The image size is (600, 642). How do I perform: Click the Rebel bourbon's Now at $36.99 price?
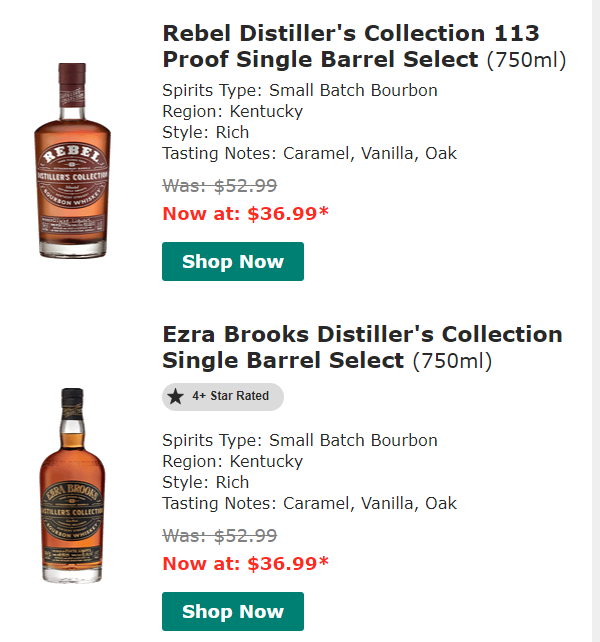point(245,213)
